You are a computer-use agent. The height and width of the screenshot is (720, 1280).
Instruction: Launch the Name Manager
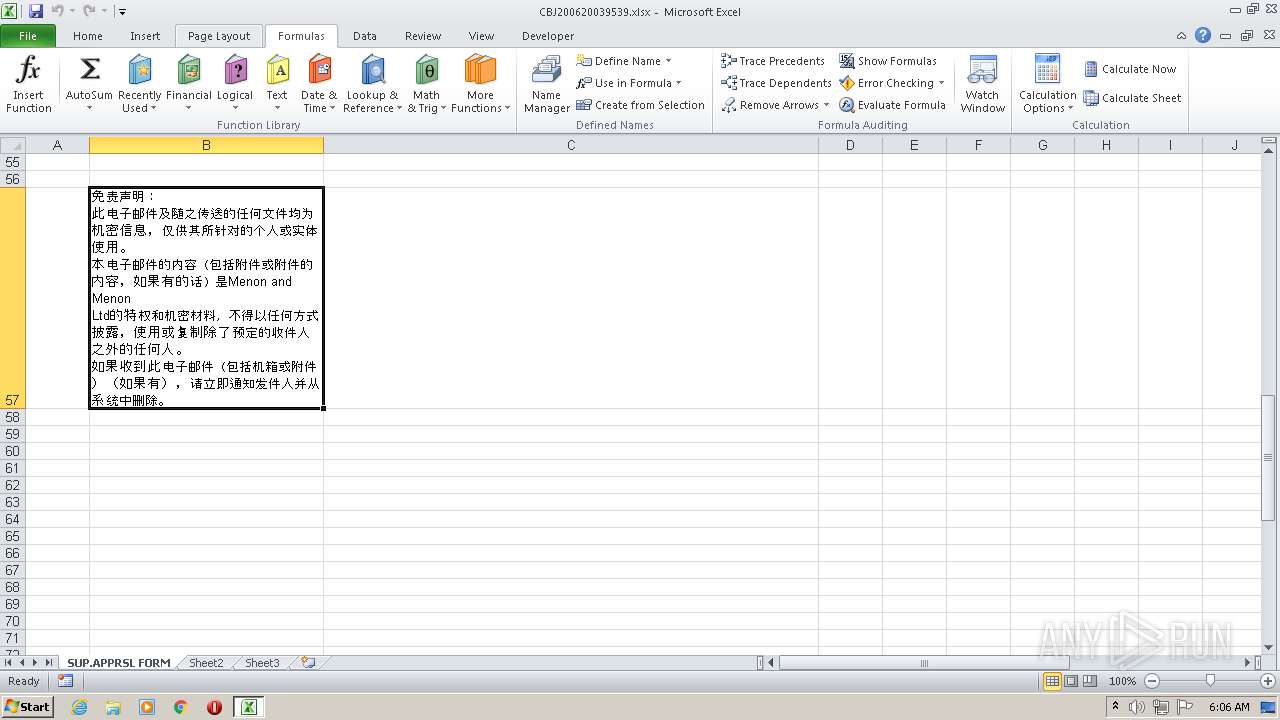click(x=547, y=85)
